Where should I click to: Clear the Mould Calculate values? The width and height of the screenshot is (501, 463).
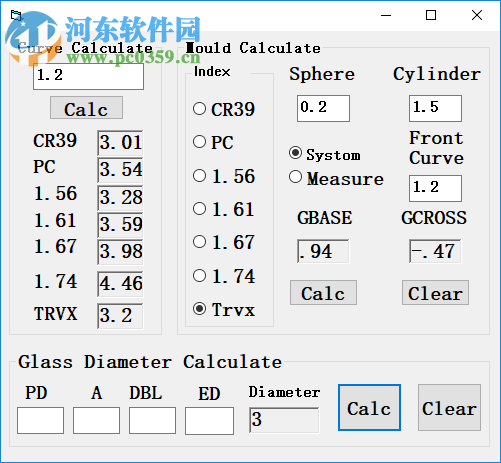click(435, 293)
